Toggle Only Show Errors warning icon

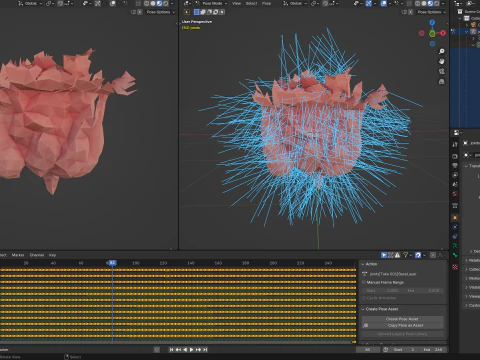pyautogui.click(x=397, y=255)
